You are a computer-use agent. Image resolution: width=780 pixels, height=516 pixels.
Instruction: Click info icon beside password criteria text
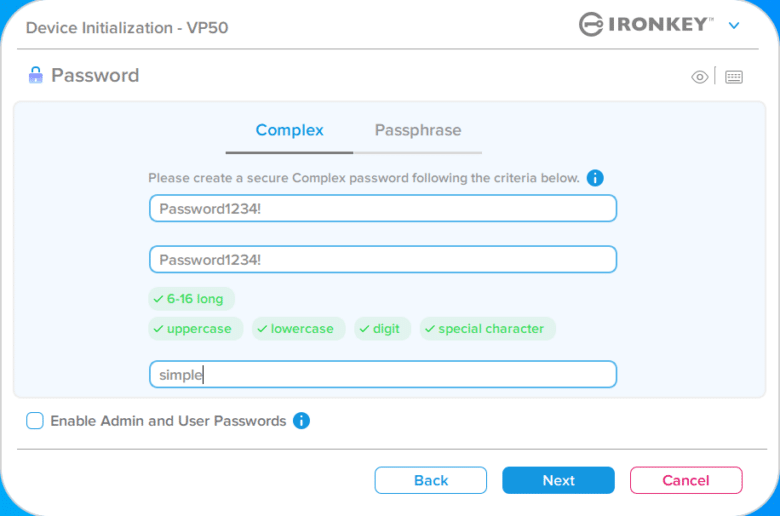pos(595,178)
